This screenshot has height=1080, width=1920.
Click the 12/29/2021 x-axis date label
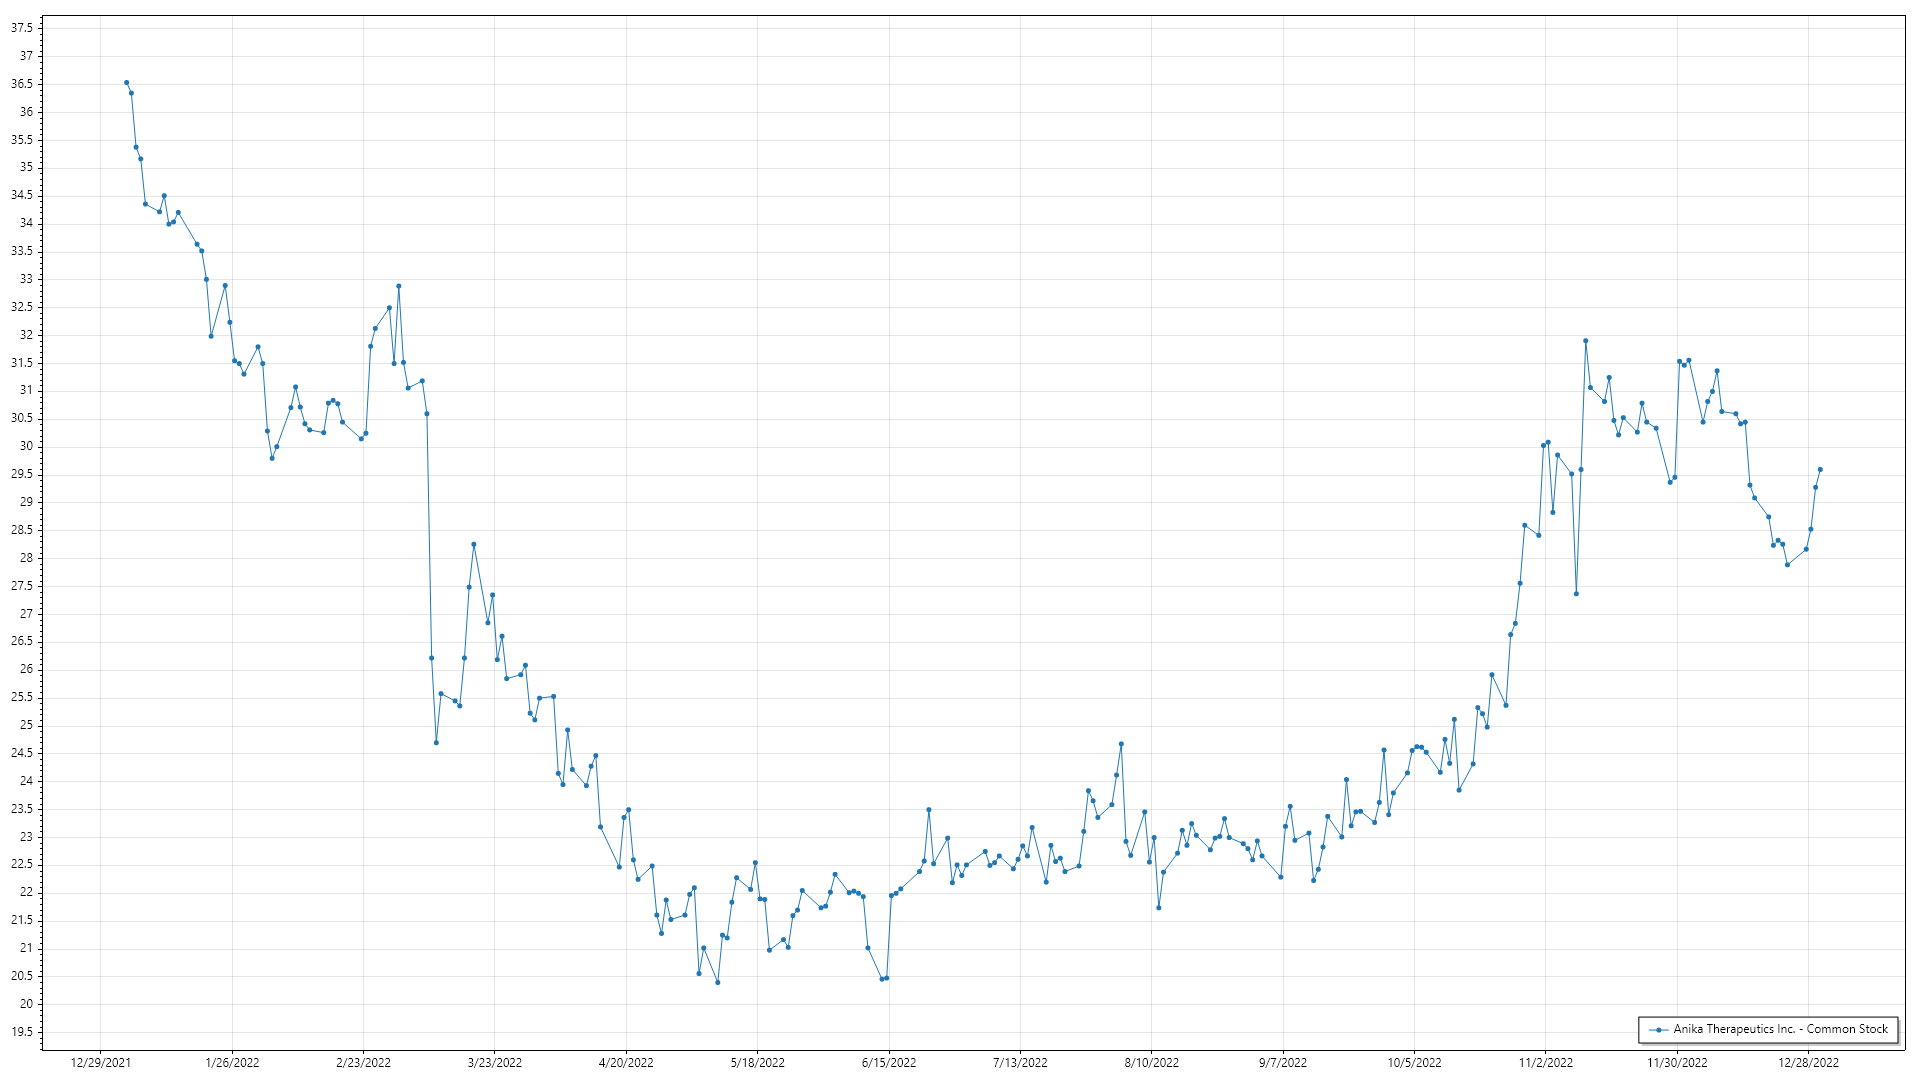pos(100,1063)
